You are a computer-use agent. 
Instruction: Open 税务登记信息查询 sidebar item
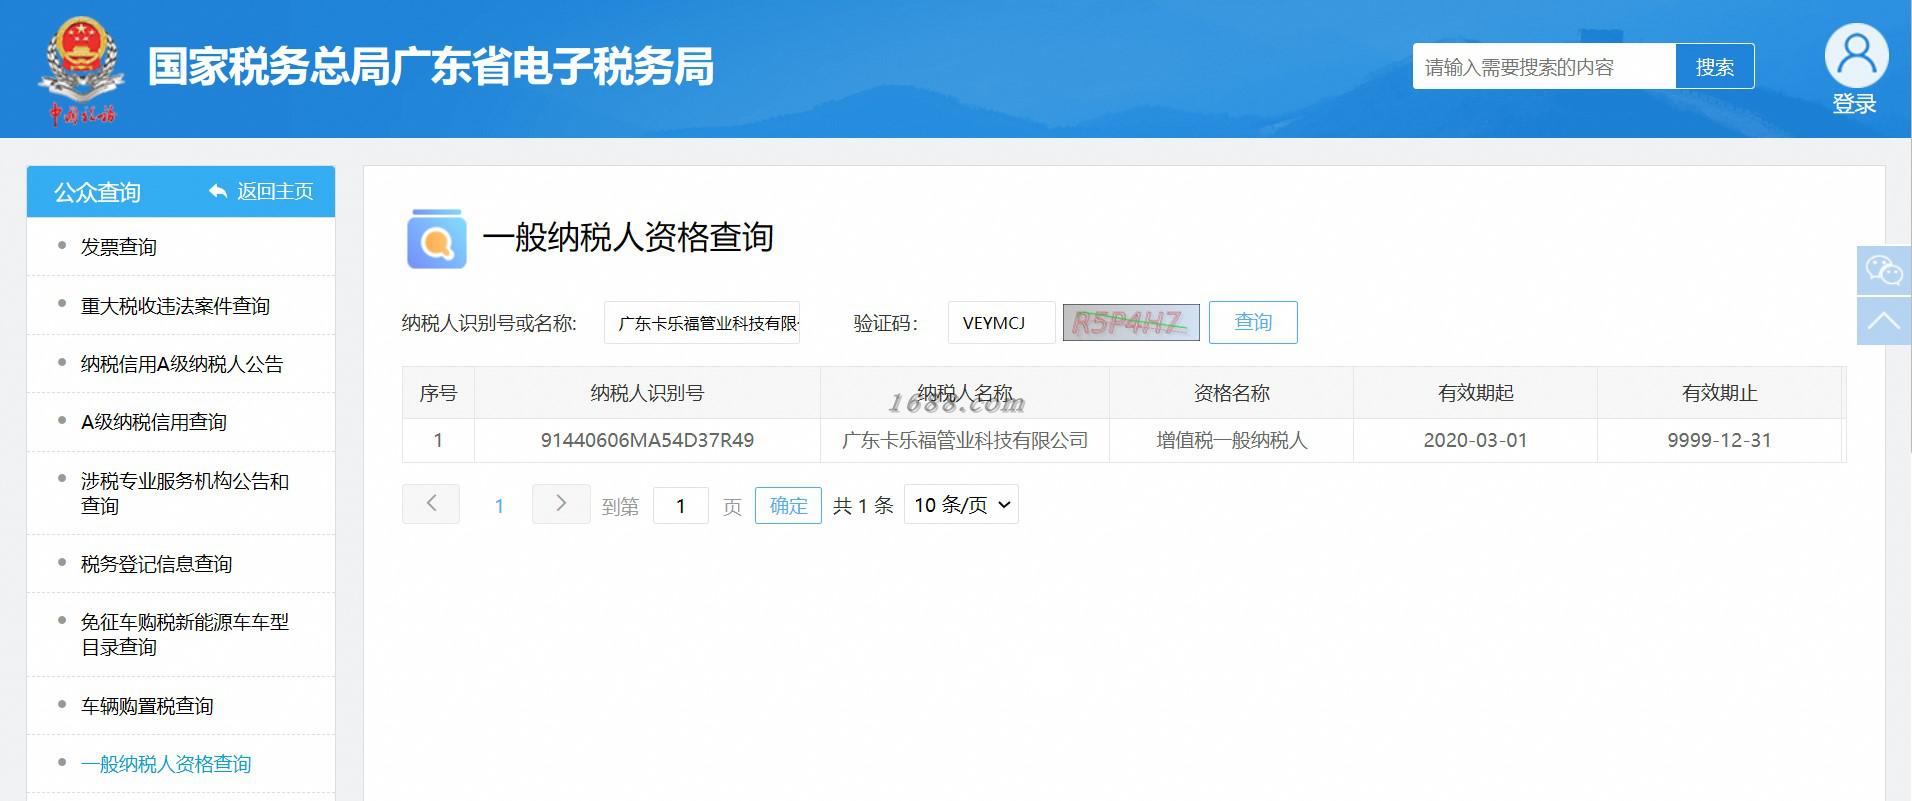(x=156, y=564)
